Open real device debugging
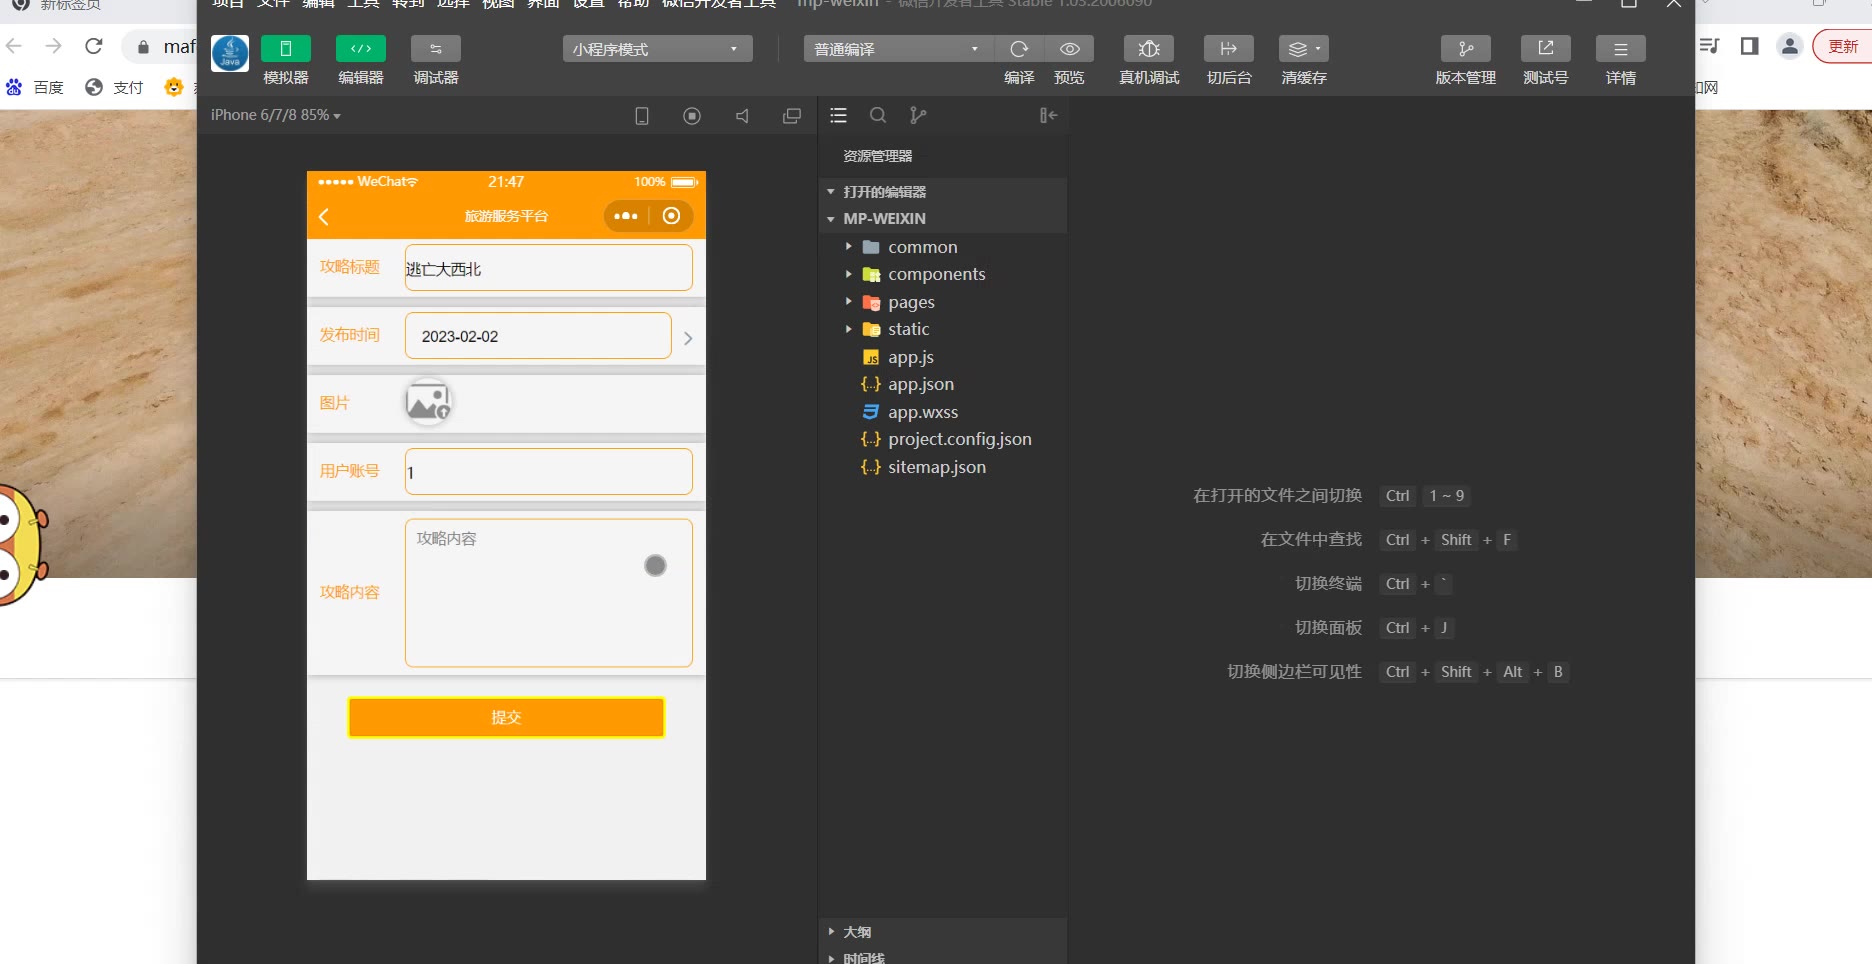Image resolution: width=1872 pixels, height=964 pixels. (1149, 49)
